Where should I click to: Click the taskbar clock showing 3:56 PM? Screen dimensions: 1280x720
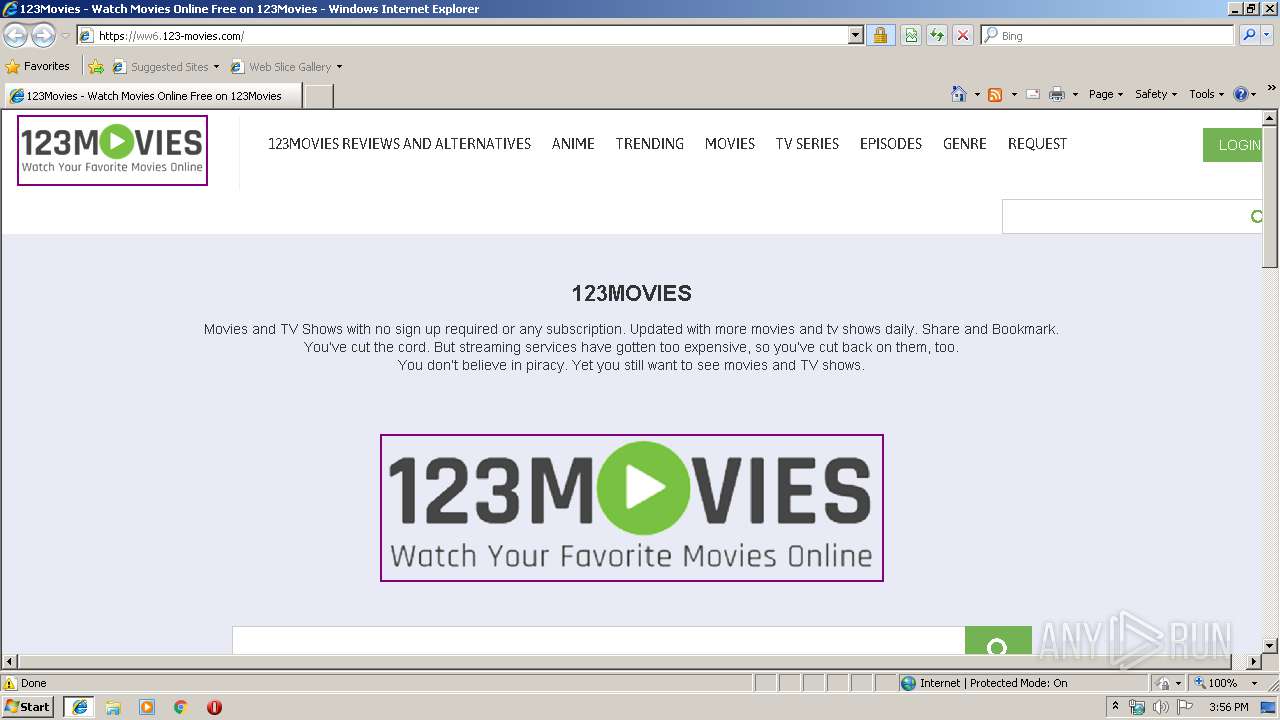point(1228,707)
